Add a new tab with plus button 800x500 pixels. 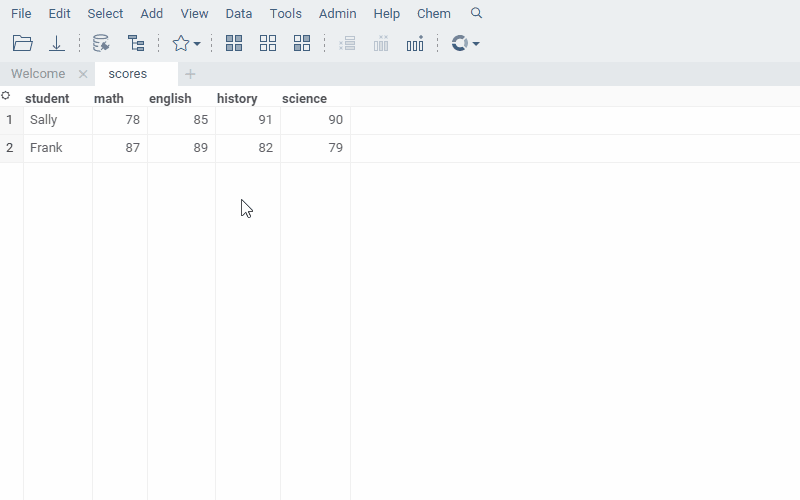tap(190, 74)
